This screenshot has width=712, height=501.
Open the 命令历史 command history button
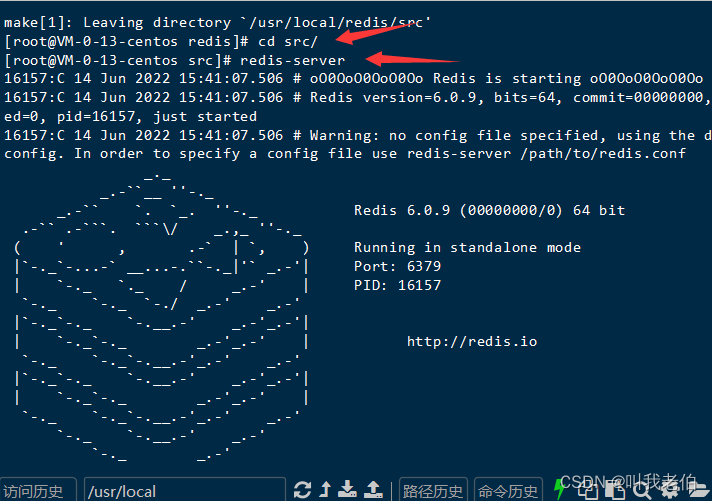(x=508, y=490)
